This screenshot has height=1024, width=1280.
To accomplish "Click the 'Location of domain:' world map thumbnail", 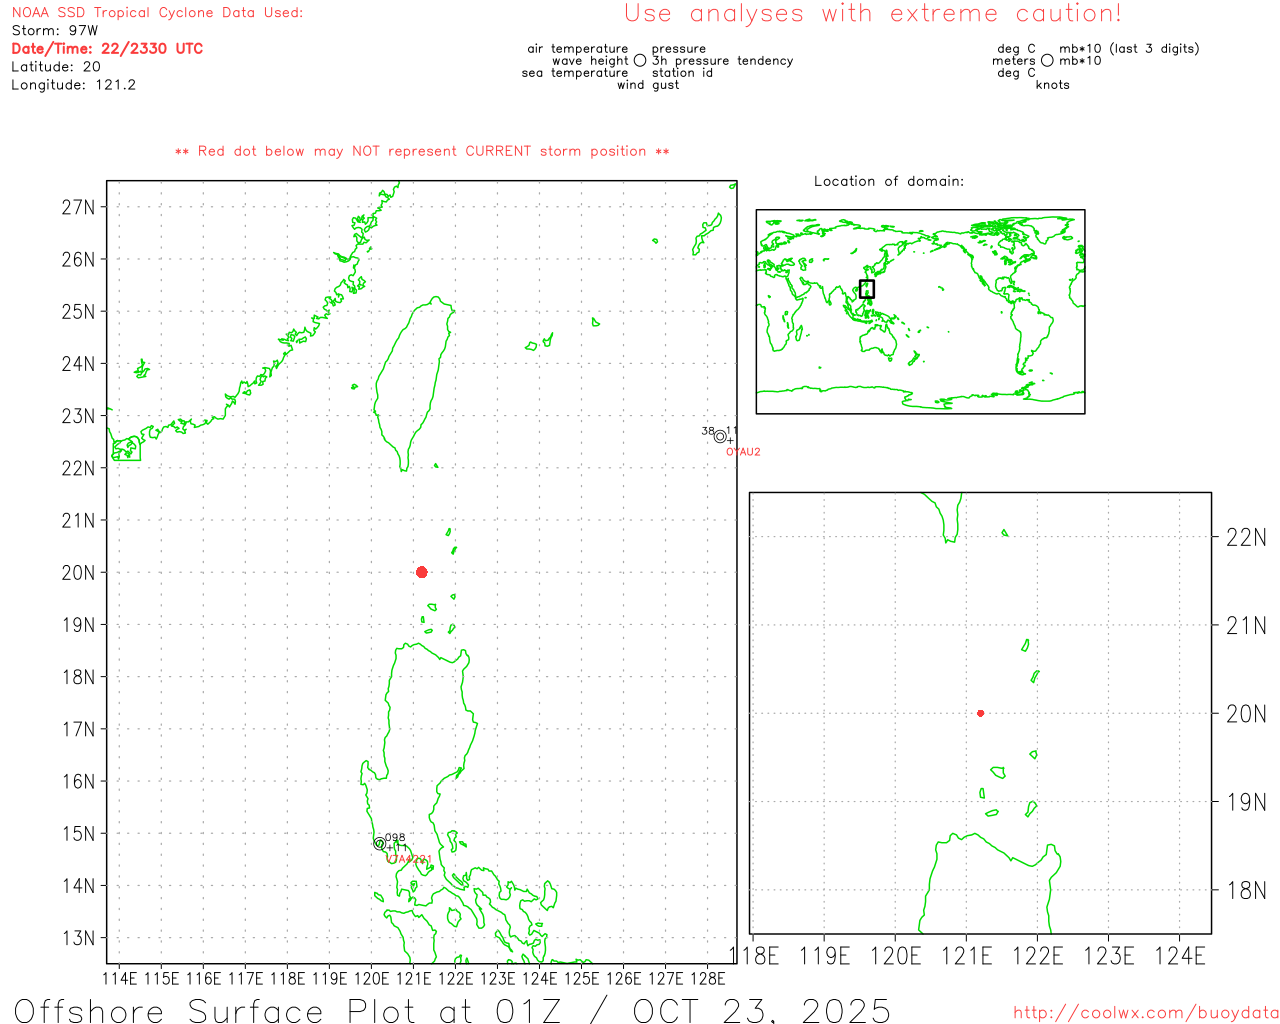I will coord(920,311).
